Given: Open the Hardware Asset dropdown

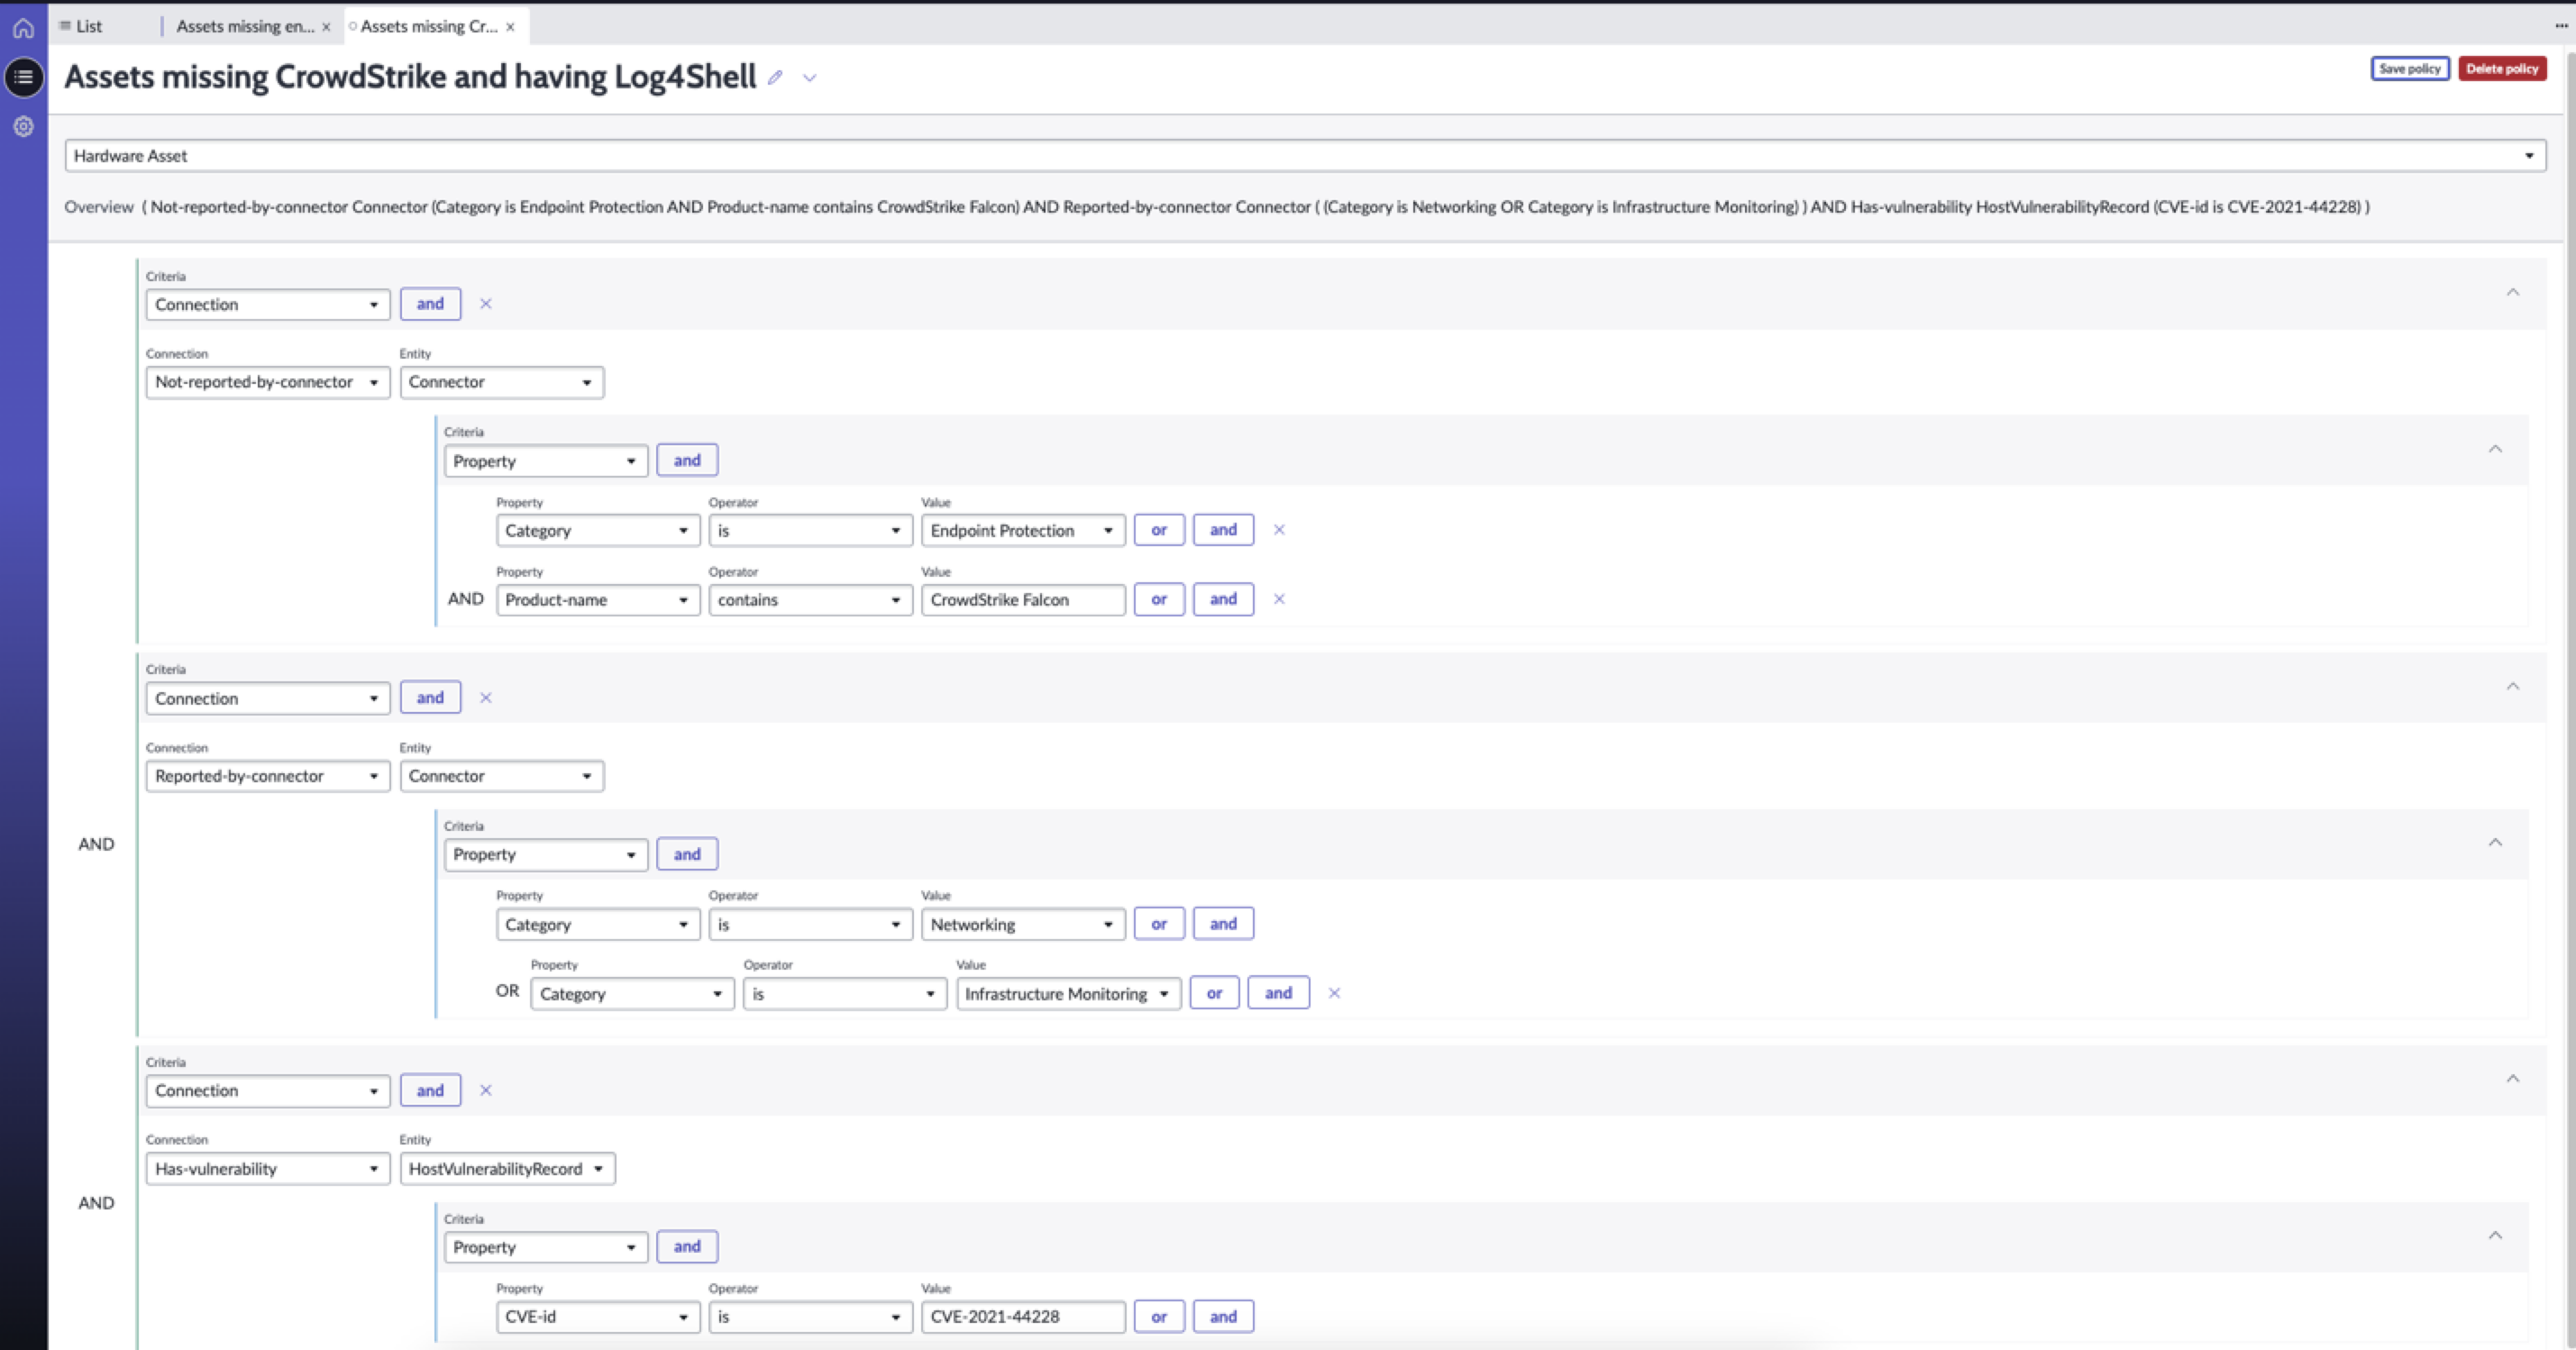Looking at the screenshot, I should [1305, 156].
